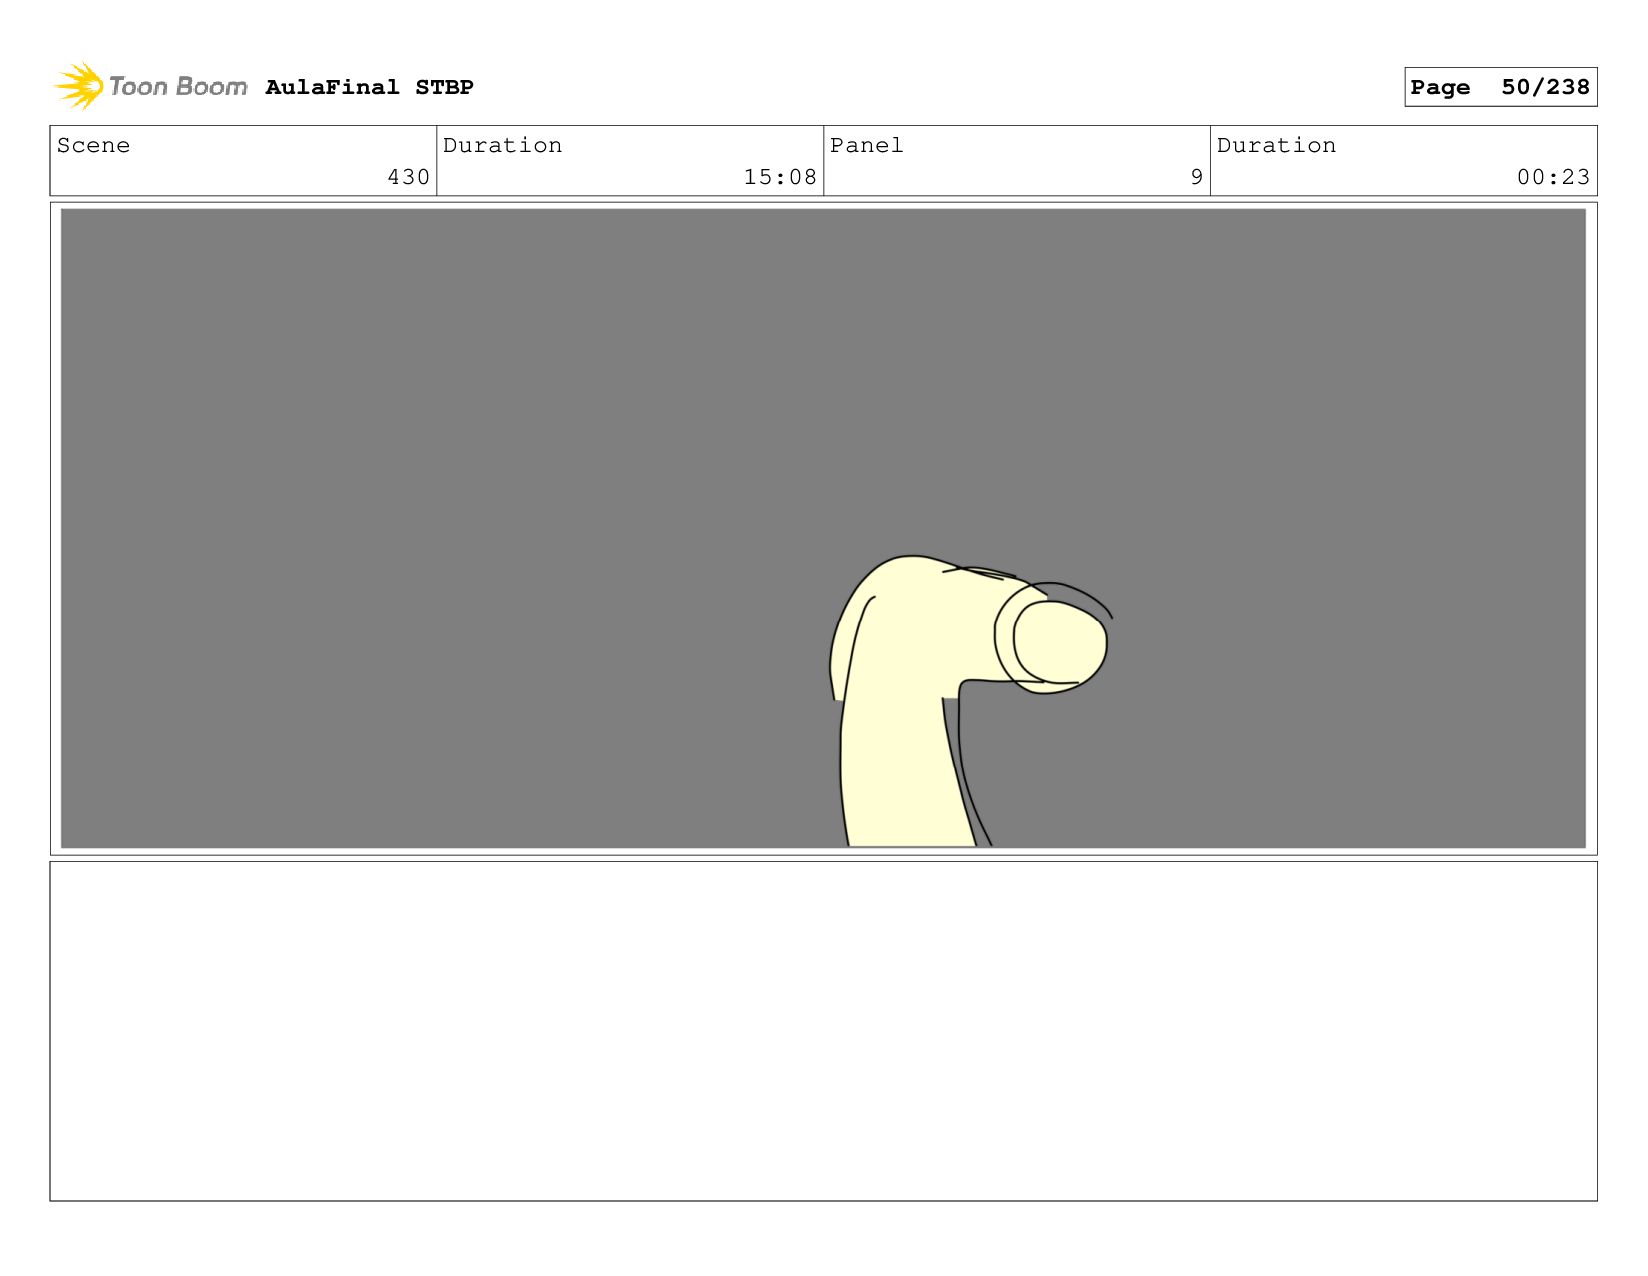Select the AulaFinal STBP title text
The image size is (1648, 1276).
coord(369,87)
